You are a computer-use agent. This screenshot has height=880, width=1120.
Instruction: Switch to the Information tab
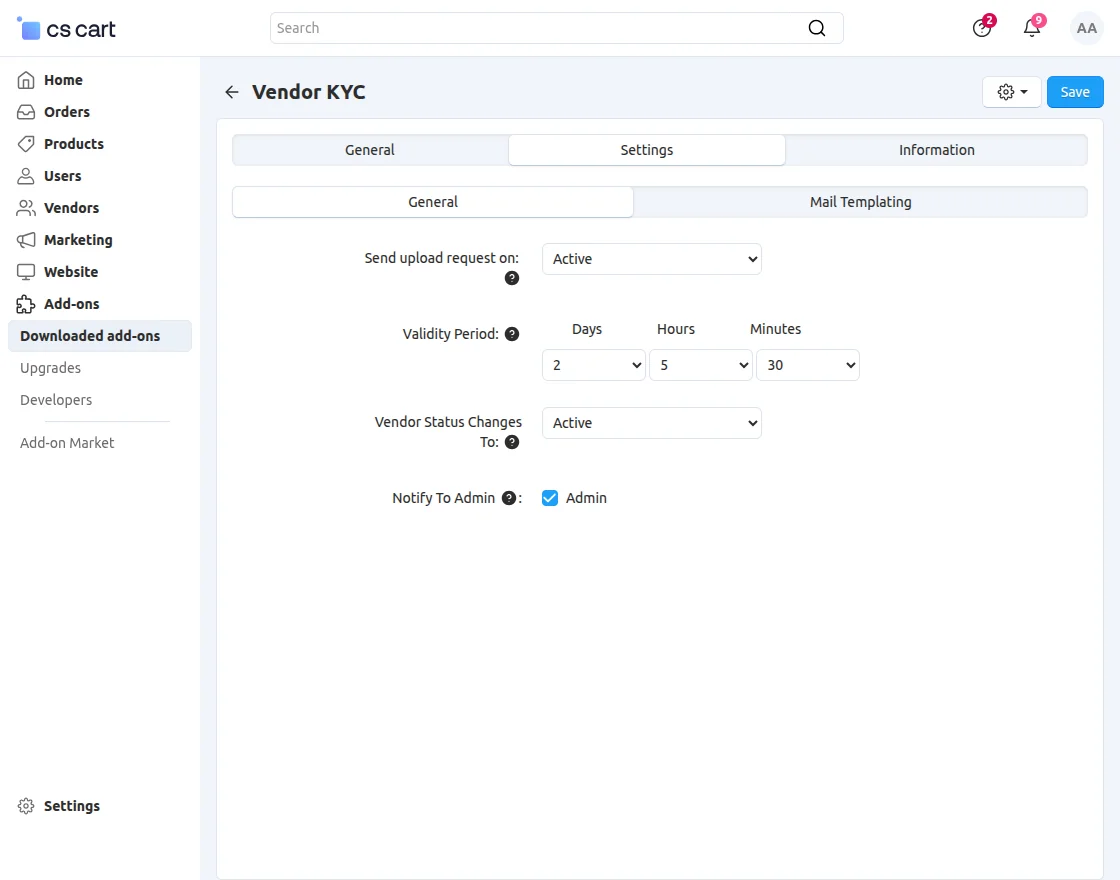pyautogui.click(x=936, y=149)
